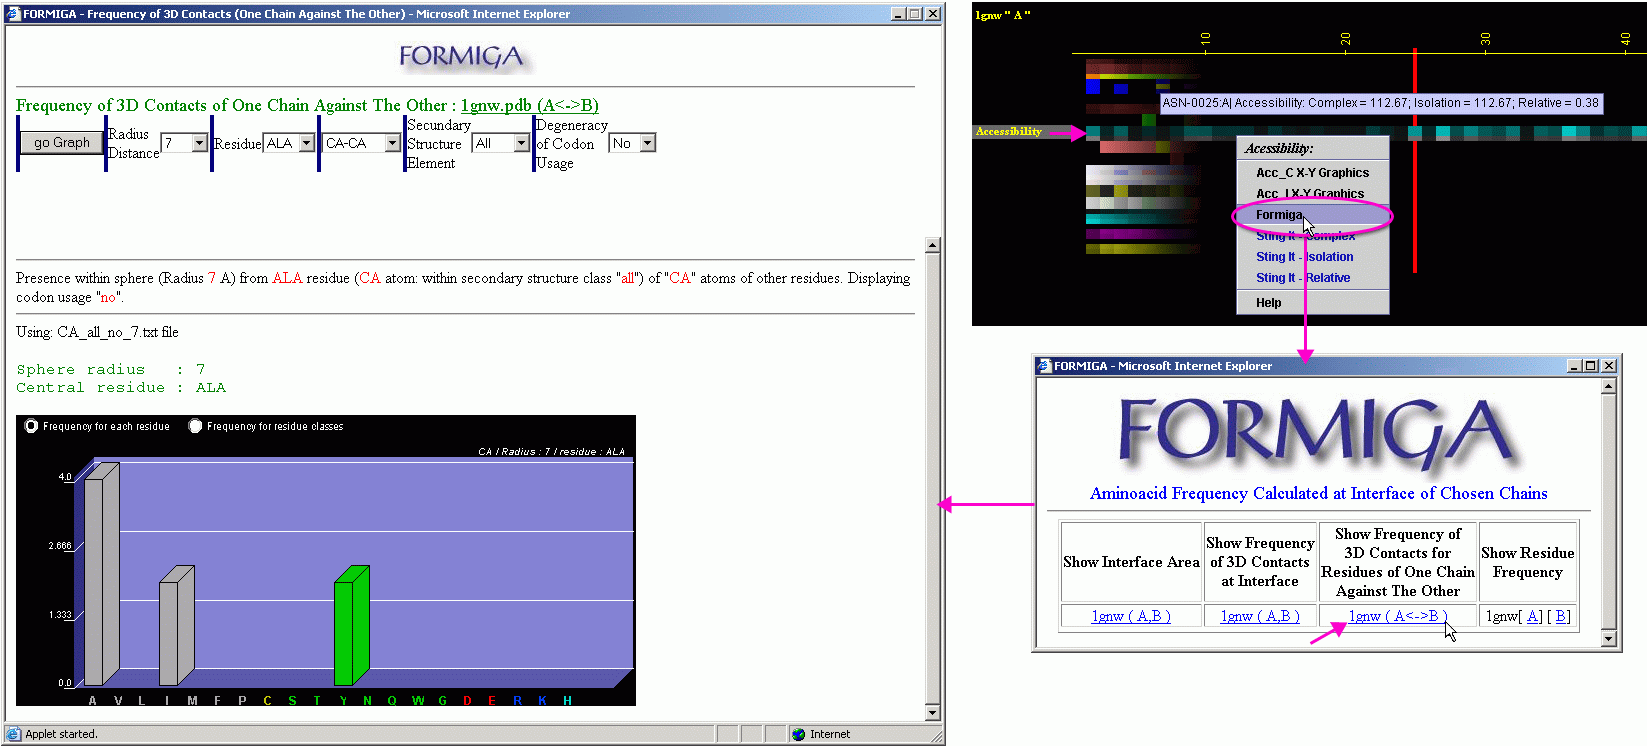Select Frequency for each residue radio
The width and height of the screenshot is (1647, 746).
tap(31, 426)
